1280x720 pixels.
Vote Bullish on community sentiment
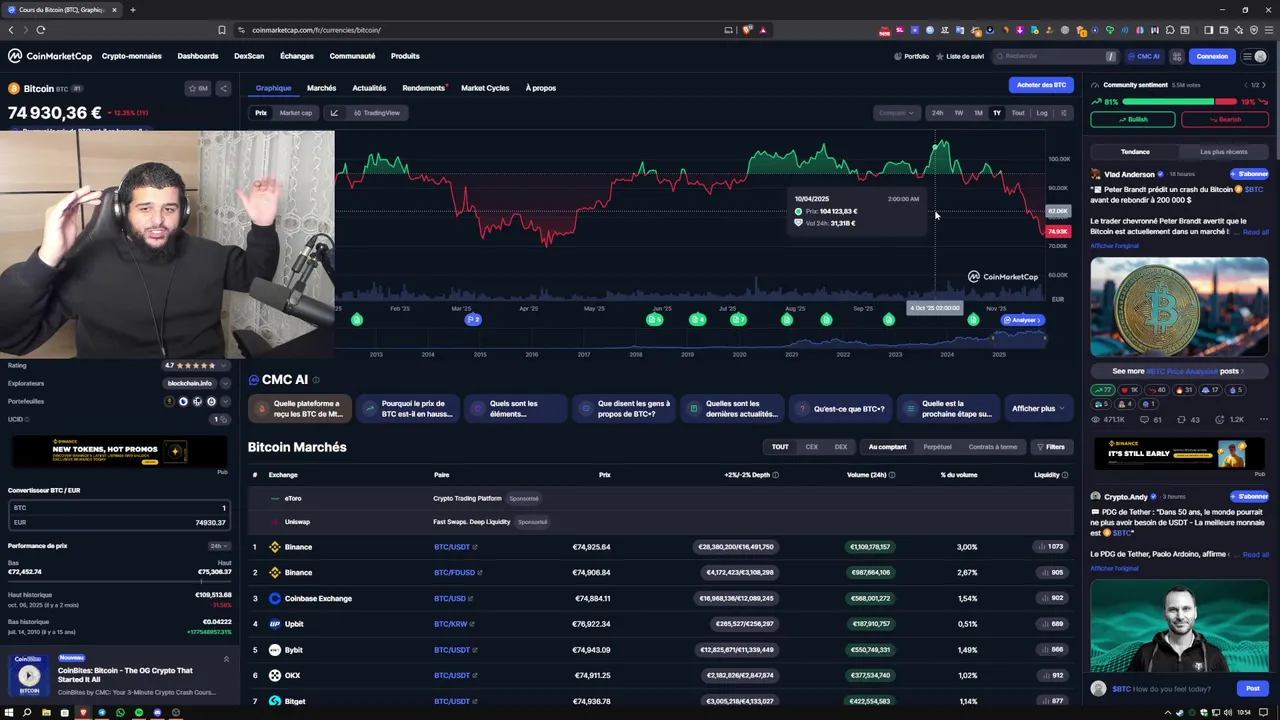[1133, 119]
